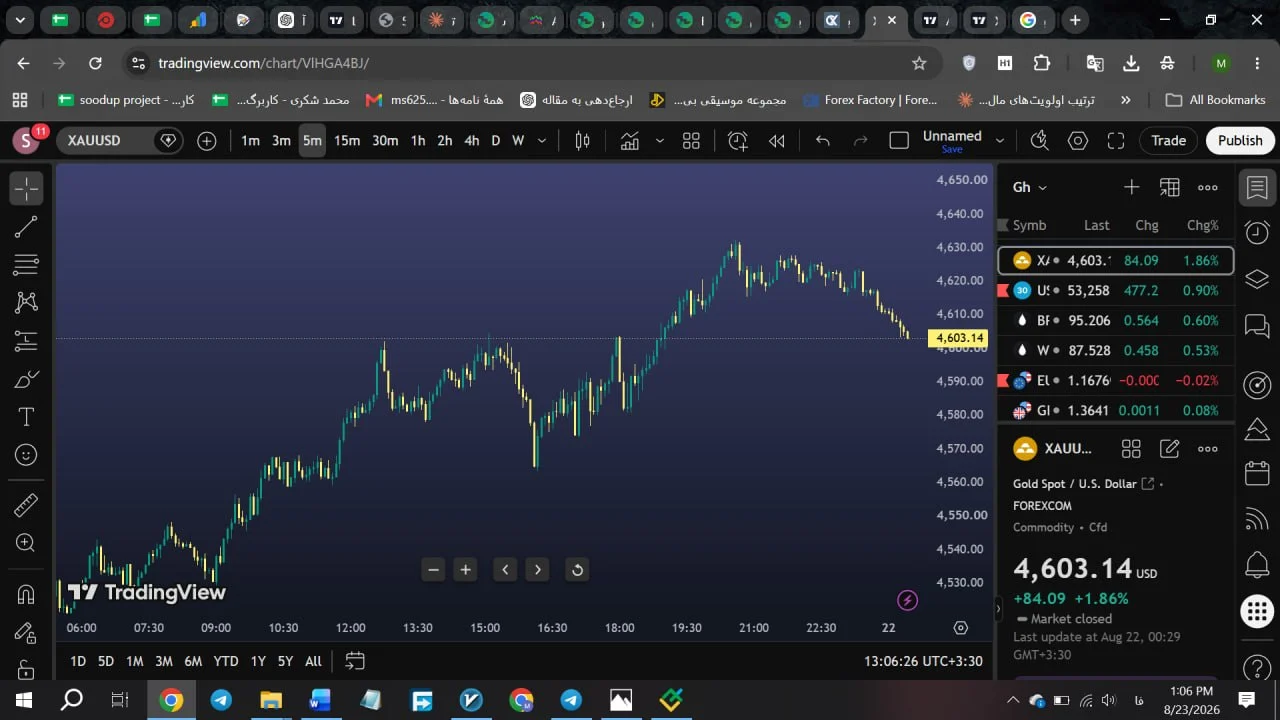Image resolution: width=1280 pixels, height=720 pixels.
Task: Open the alerts panel in right sidebar
Action: pyautogui.click(x=1257, y=233)
